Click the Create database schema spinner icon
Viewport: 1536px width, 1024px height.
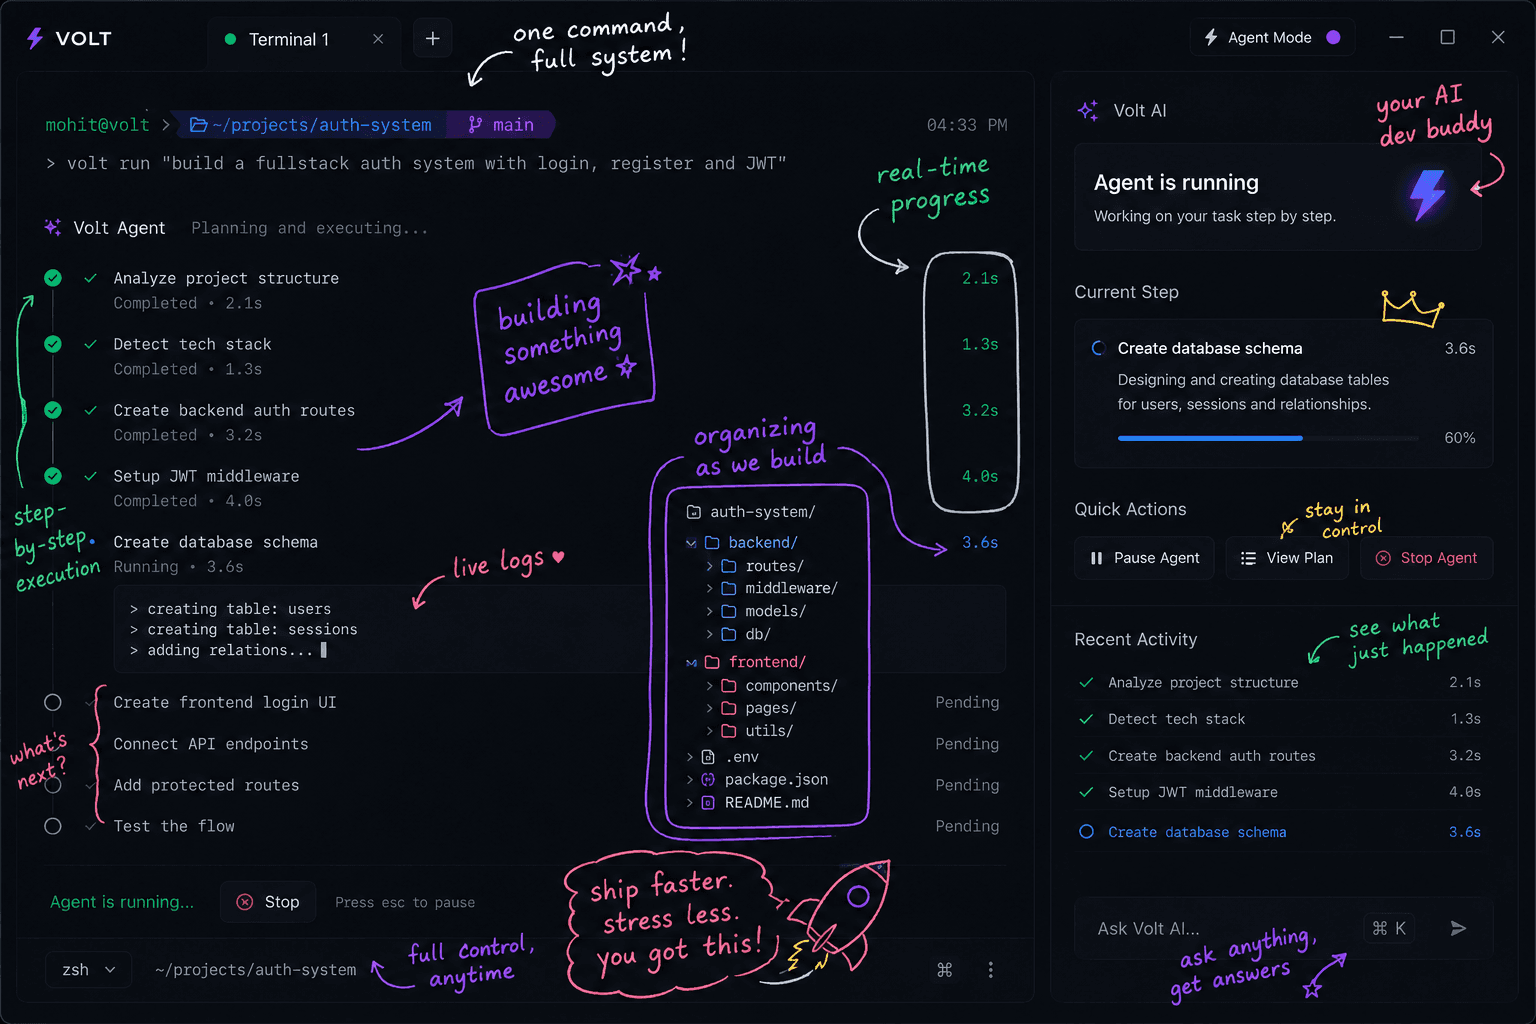tap(1098, 348)
